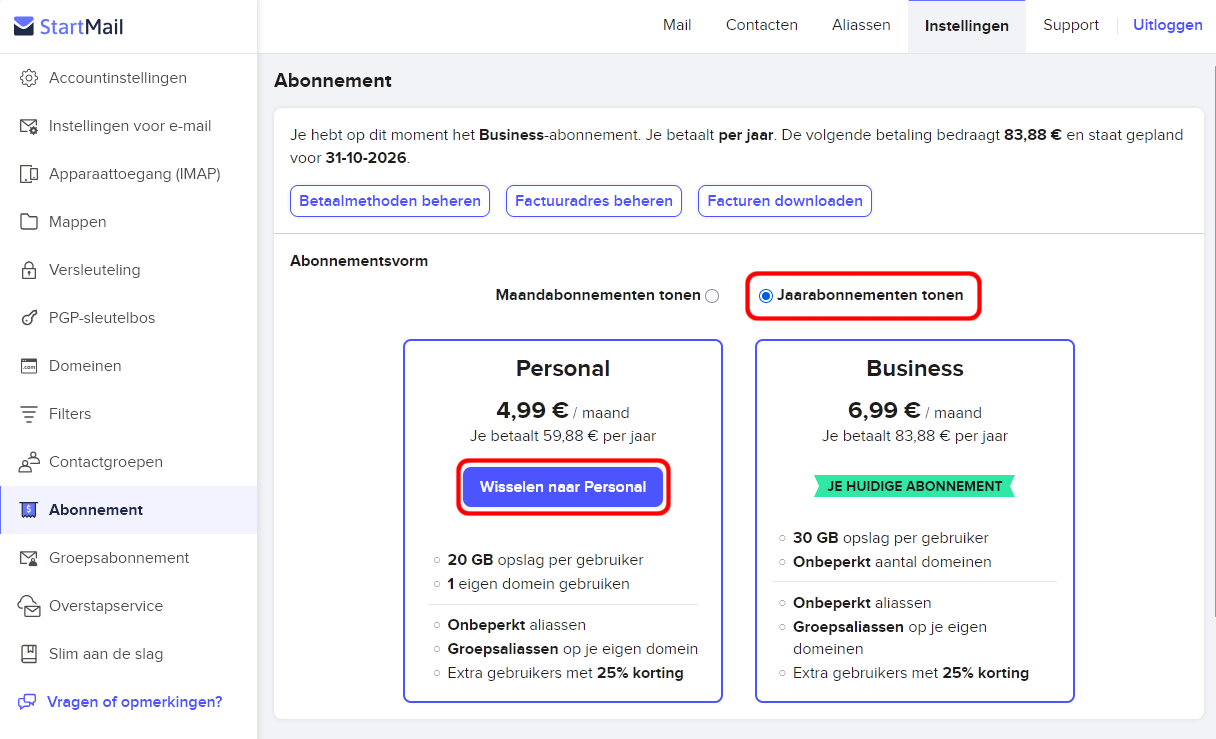Open Instellingen voor e-mail menu item
The image size is (1216, 739).
click(128, 126)
